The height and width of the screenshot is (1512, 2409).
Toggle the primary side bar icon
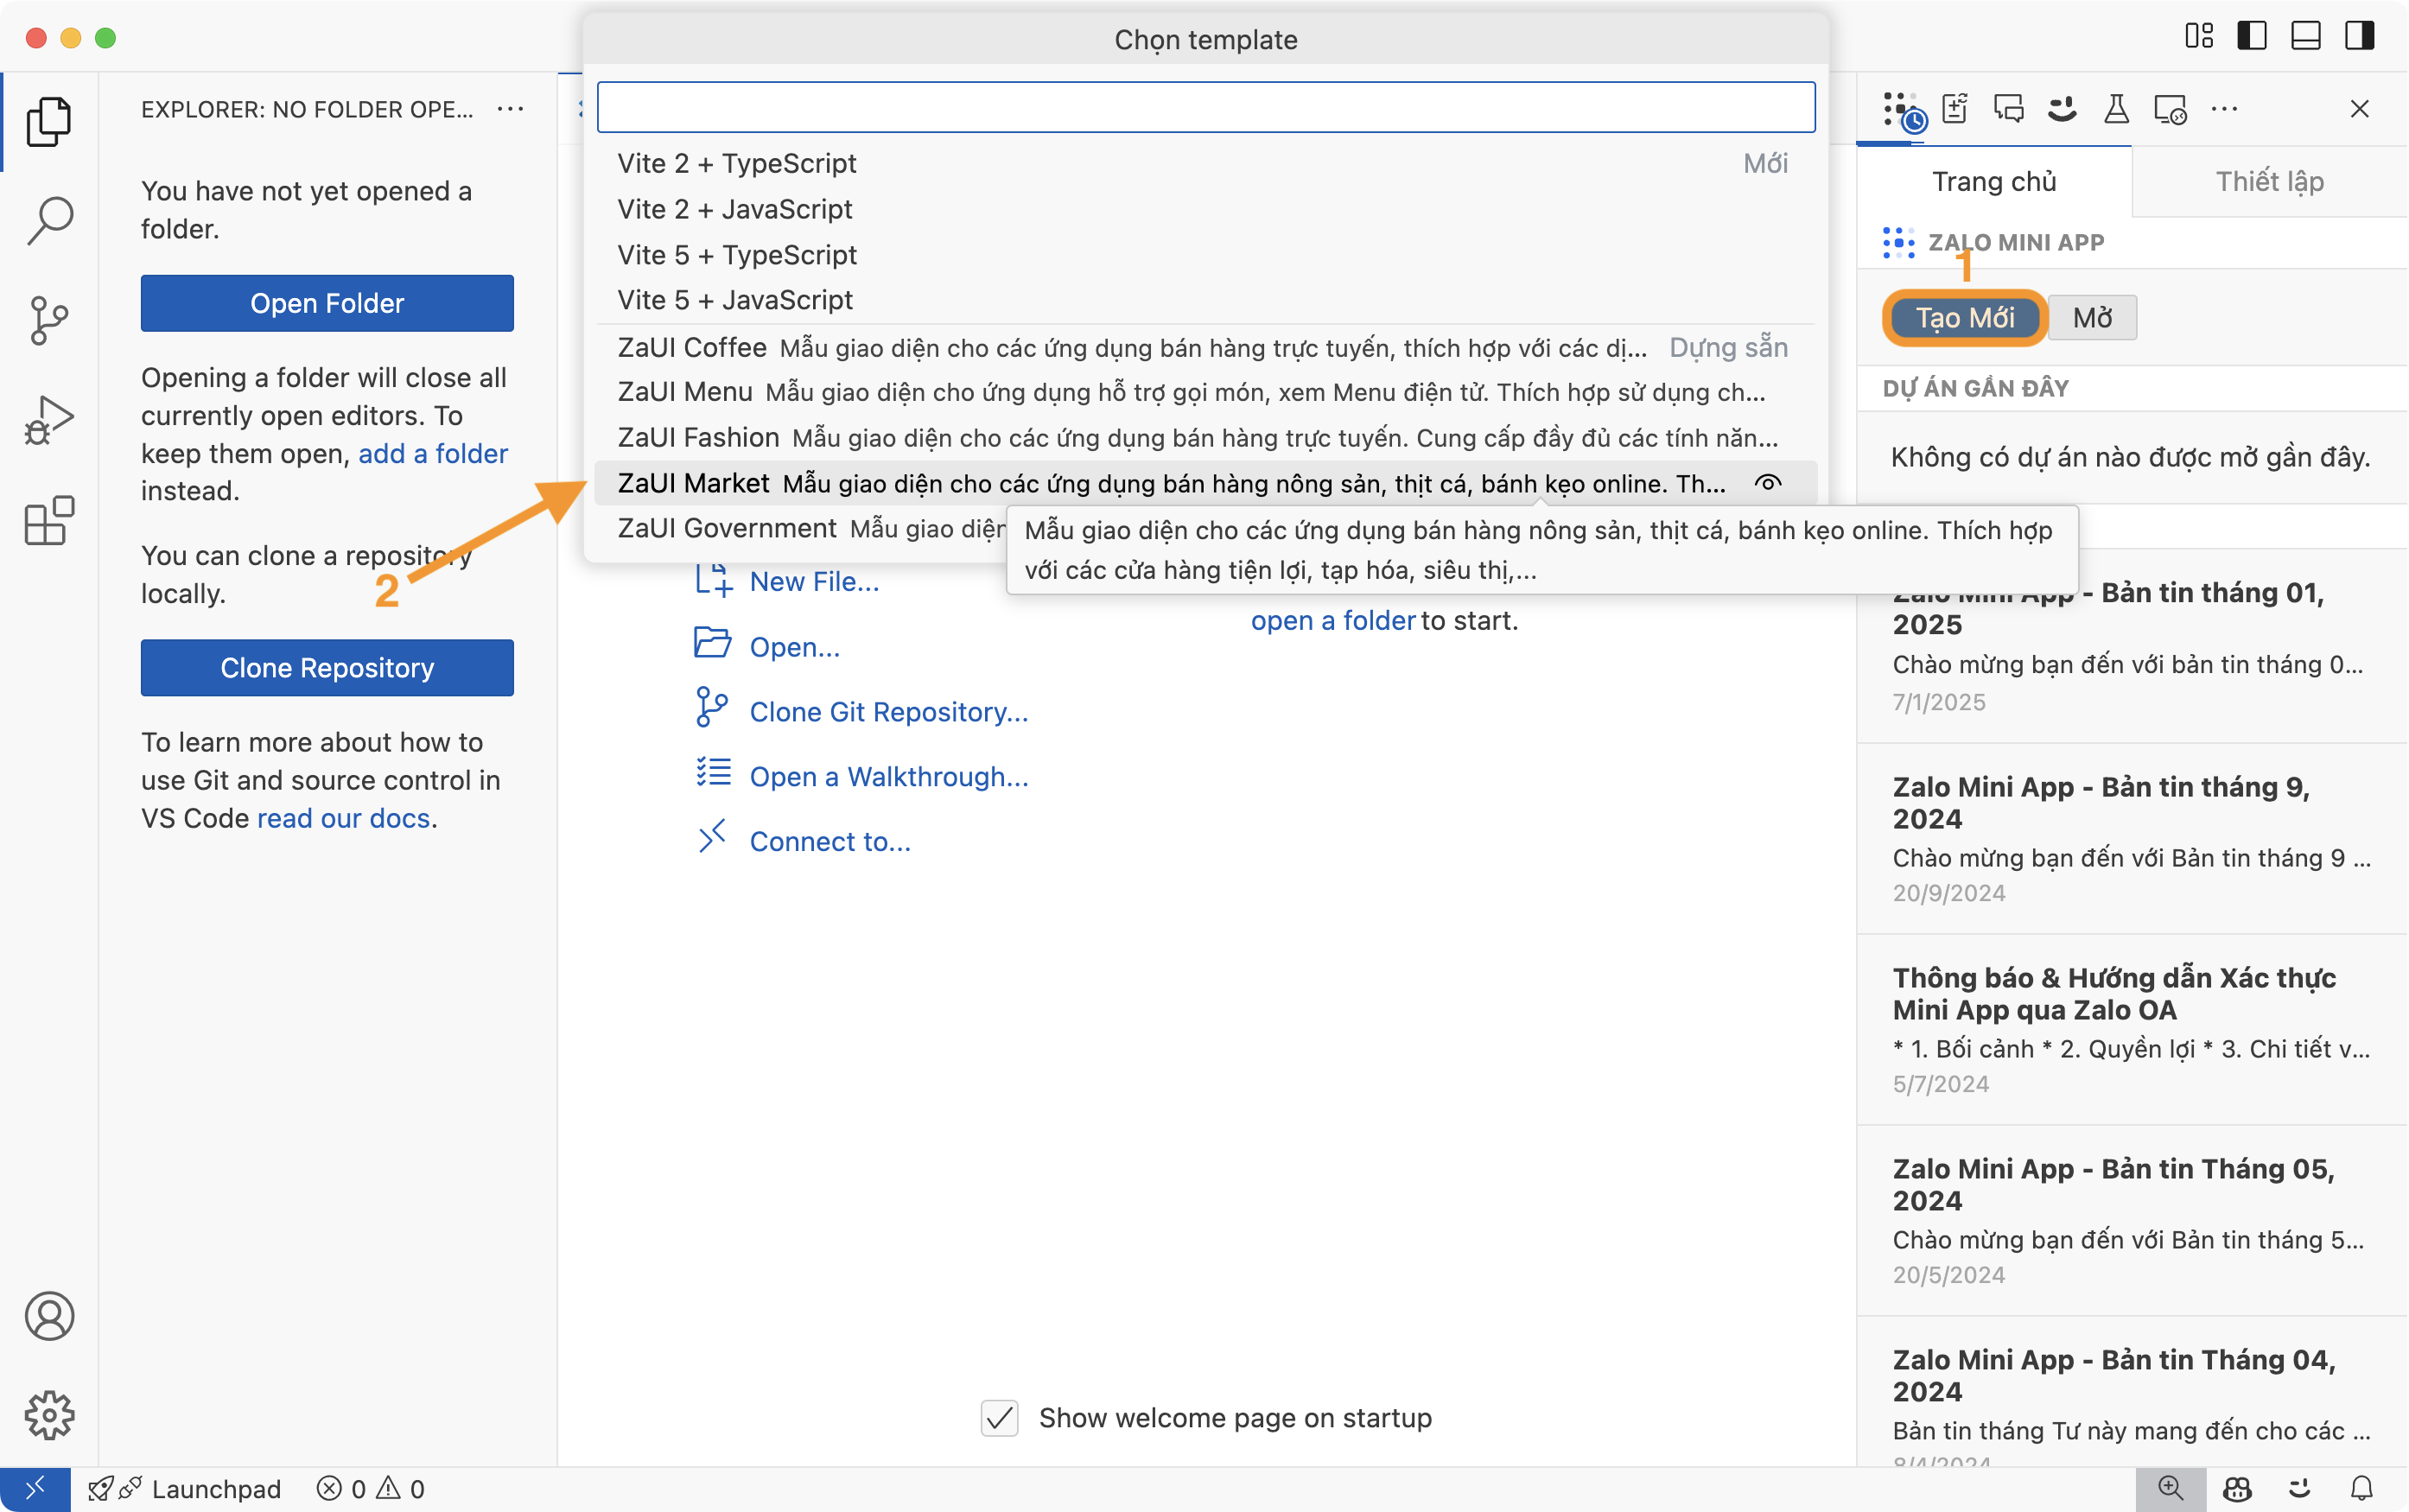[2252, 37]
